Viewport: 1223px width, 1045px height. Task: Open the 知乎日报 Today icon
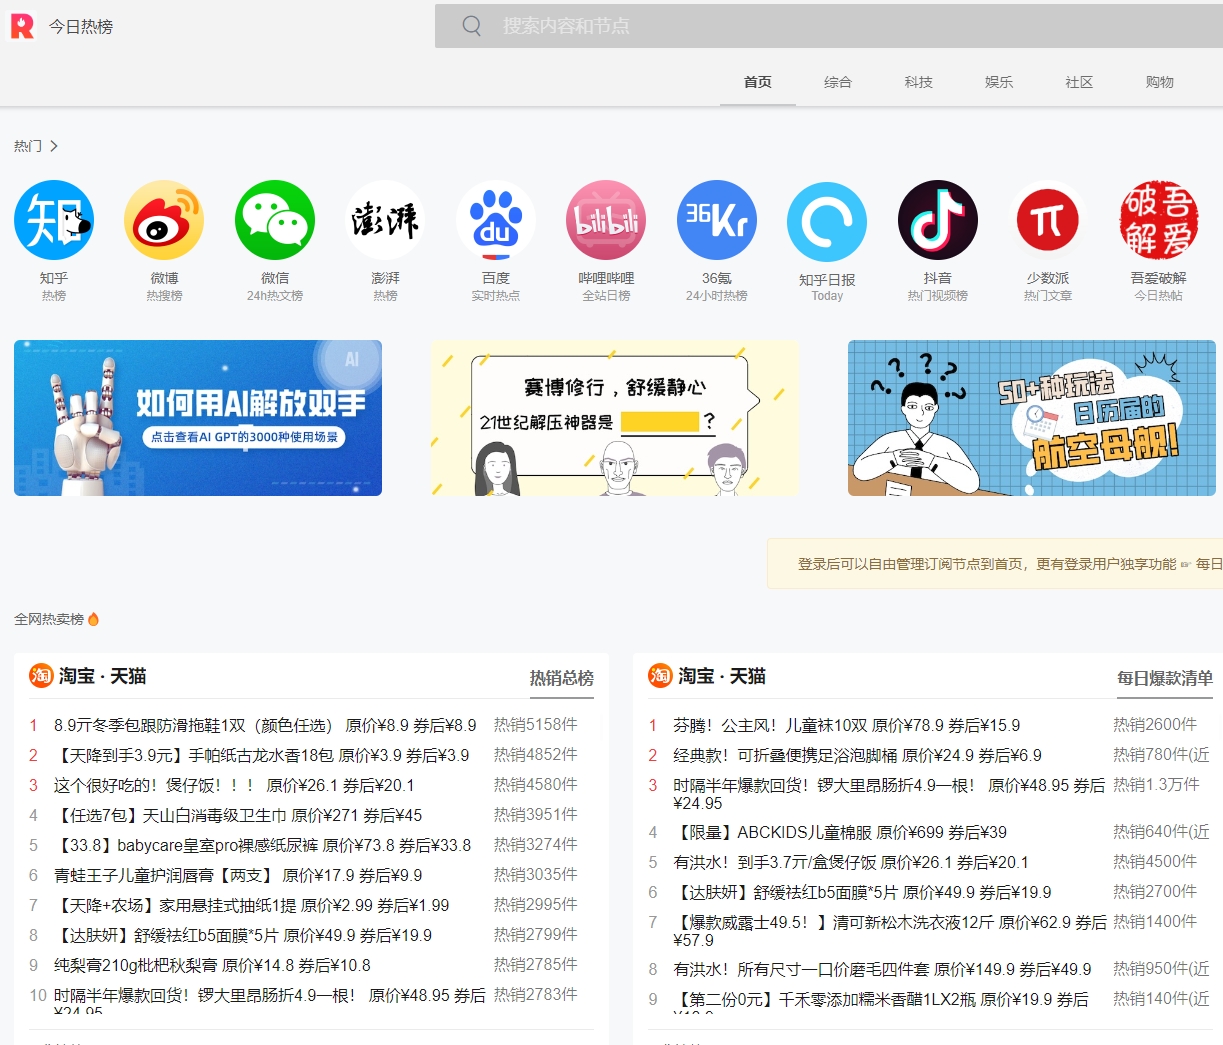pos(827,222)
